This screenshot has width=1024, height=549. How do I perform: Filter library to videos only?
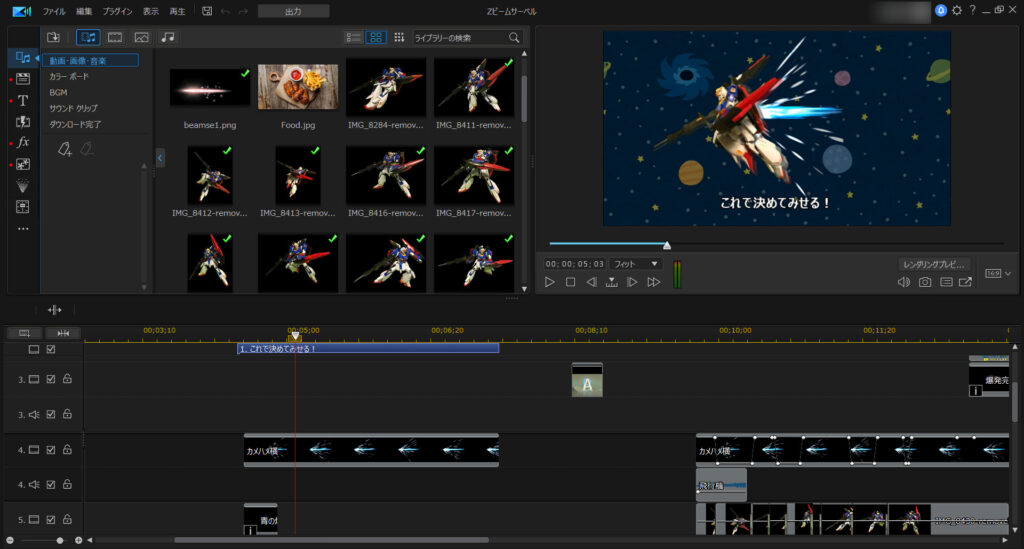click(115, 37)
